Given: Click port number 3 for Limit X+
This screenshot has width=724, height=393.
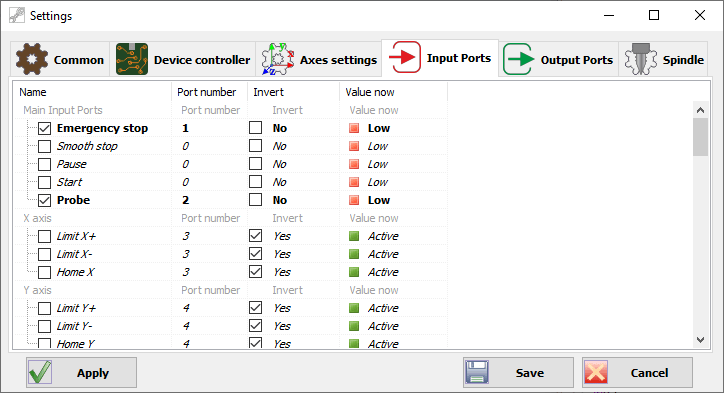Looking at the screenshot, I should (x=186, y=236).
